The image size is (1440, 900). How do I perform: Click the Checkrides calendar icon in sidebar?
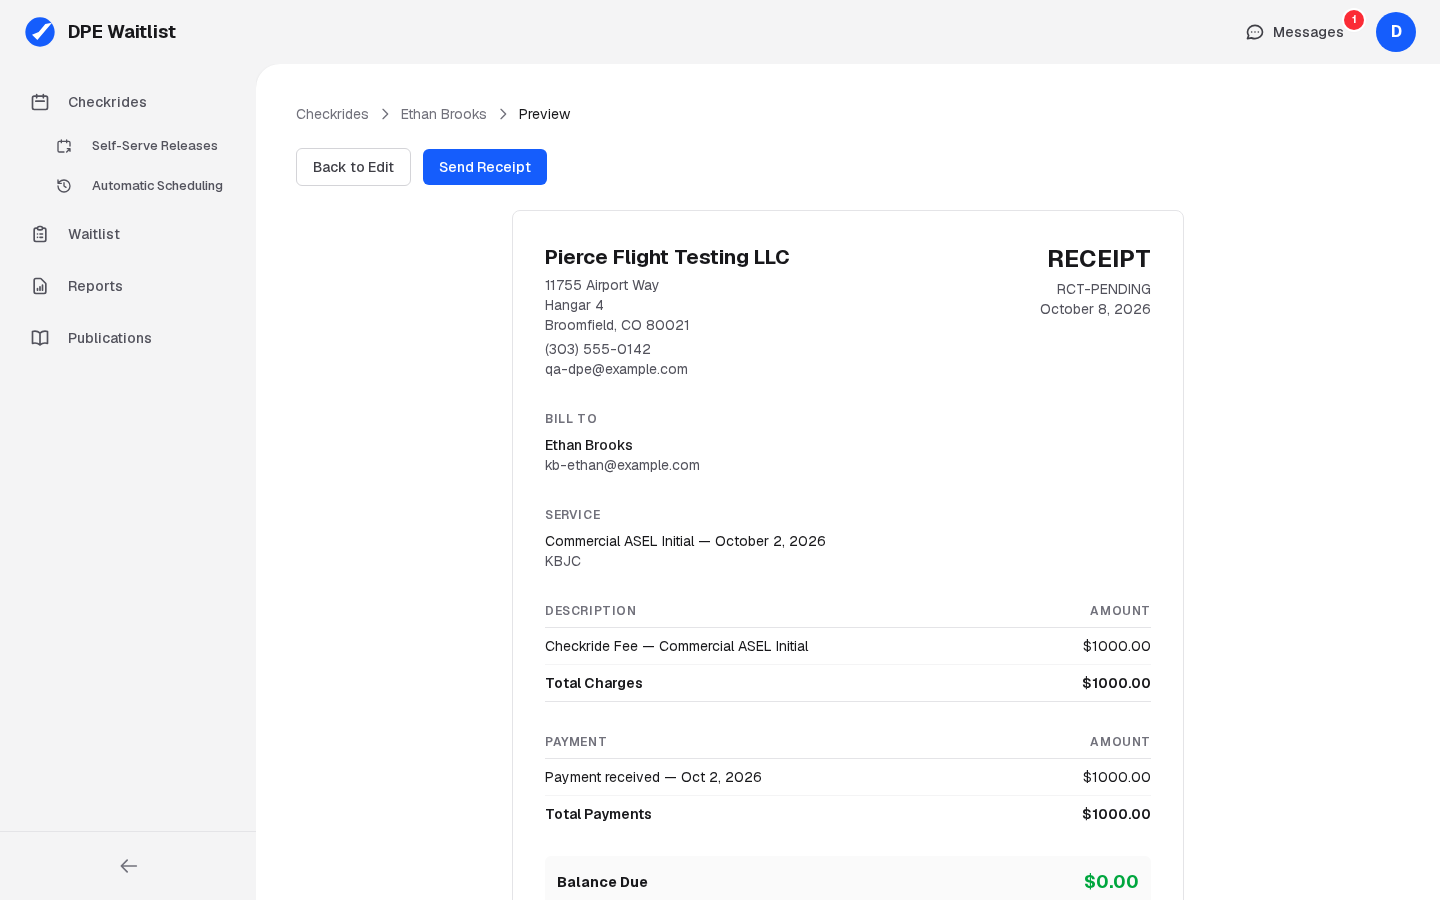(x=40, y=102)
